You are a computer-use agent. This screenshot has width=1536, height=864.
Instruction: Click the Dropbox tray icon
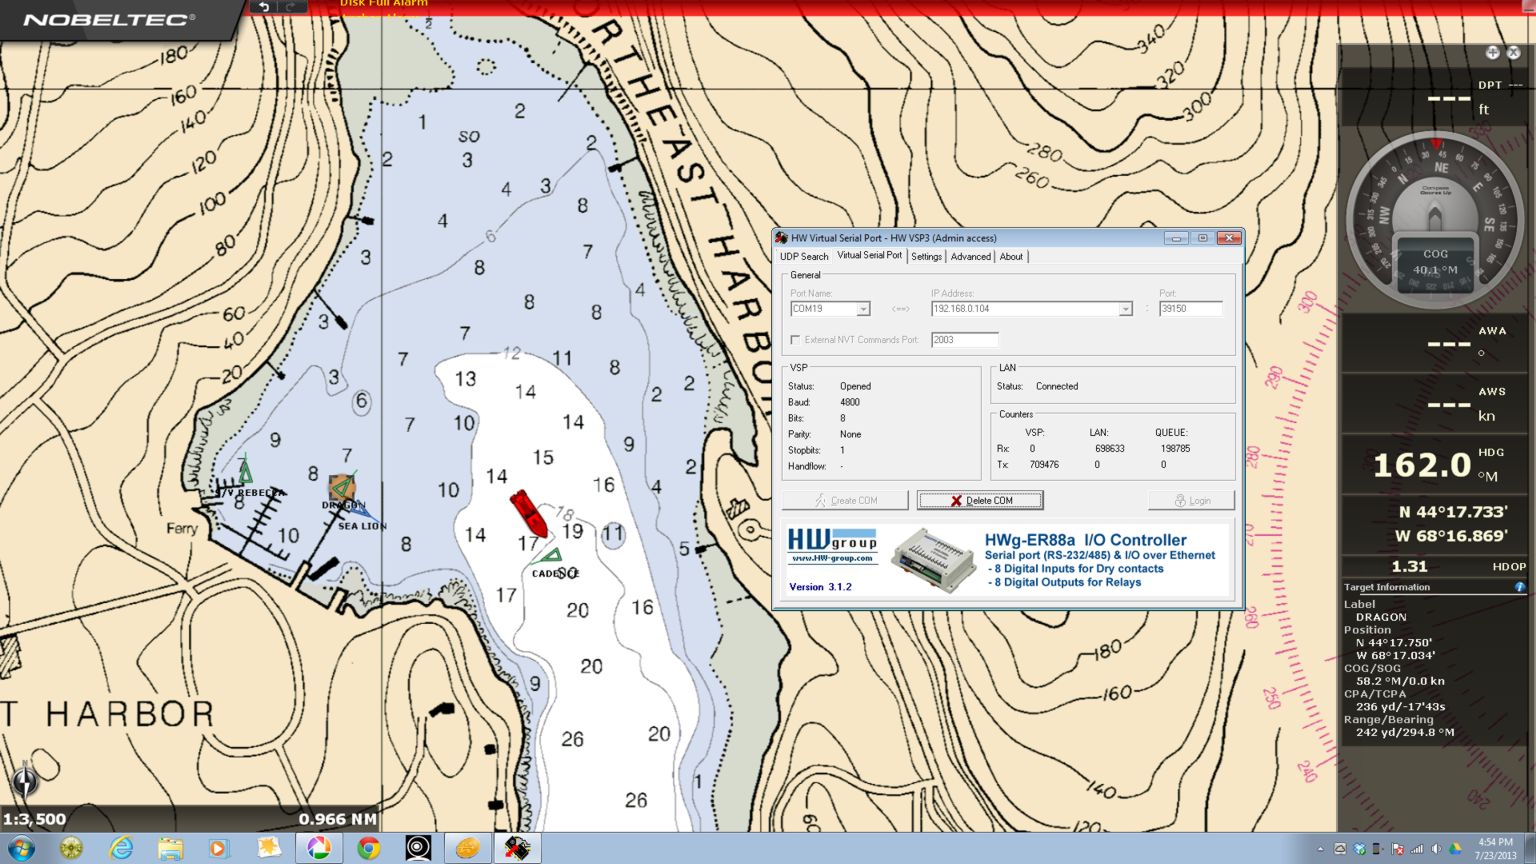[1359, 849]
